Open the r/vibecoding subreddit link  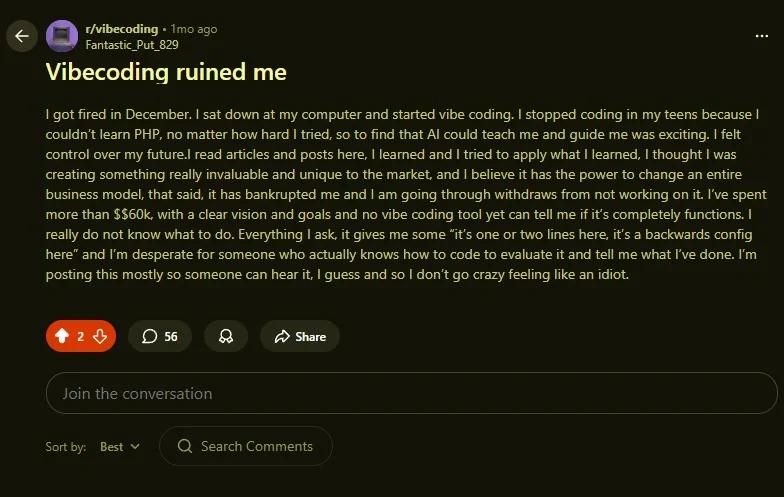click(x=121, y=29)
